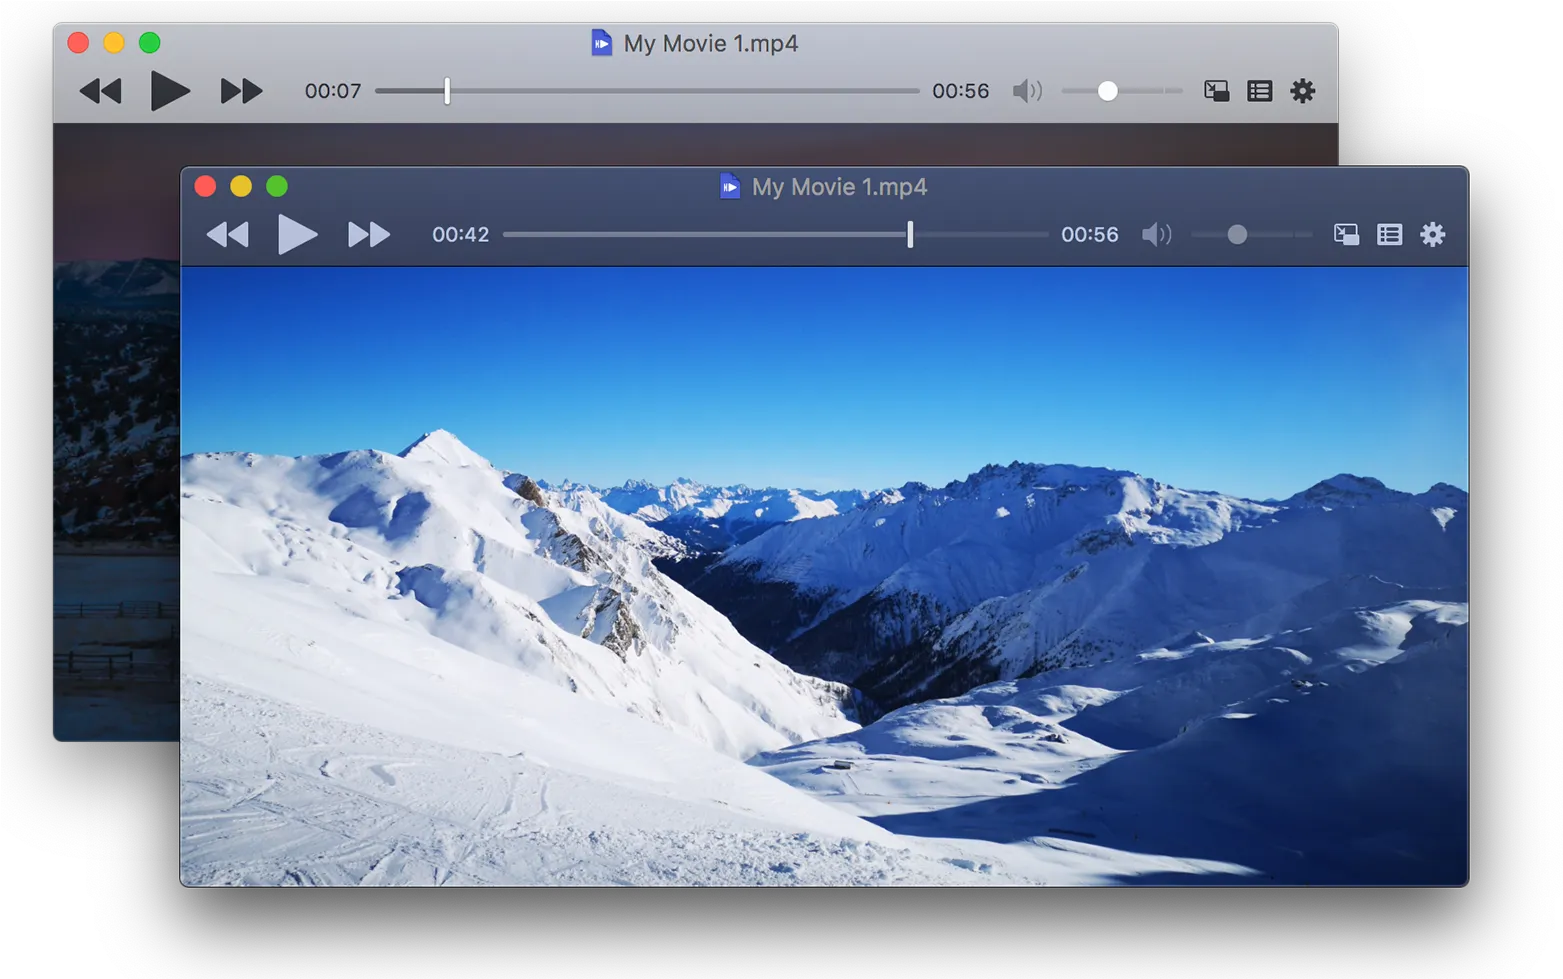Open settings gear in front window
Image resolution: width=1563 pixels, height=979 pixels.
click(1433, 235)
